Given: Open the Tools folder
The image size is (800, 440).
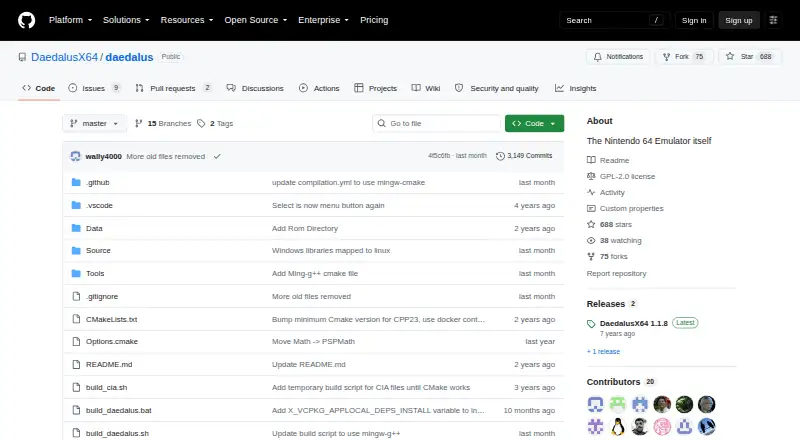Looking at the screenshot, I should pos(95,274).
